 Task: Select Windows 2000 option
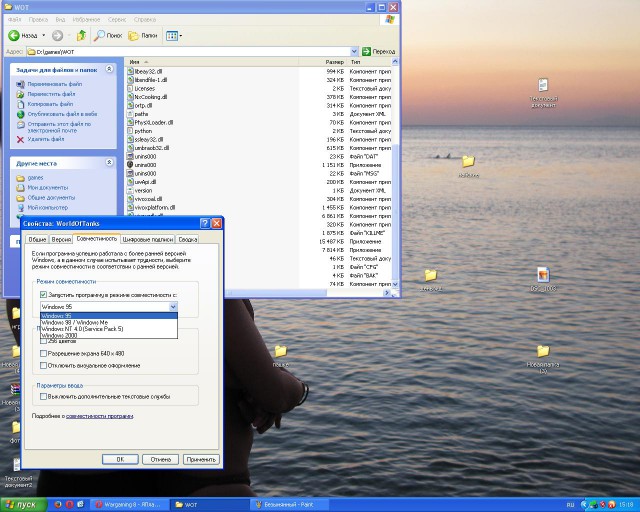pos(109,335)
